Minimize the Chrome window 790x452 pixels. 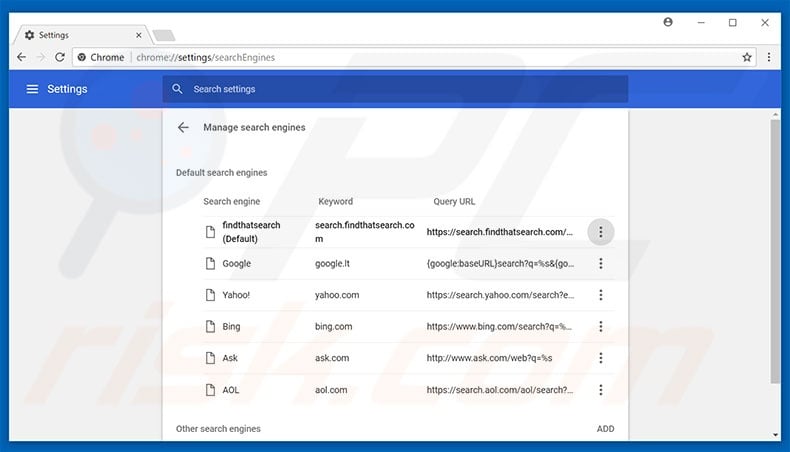pyautogui.click(x=701, y=23)
